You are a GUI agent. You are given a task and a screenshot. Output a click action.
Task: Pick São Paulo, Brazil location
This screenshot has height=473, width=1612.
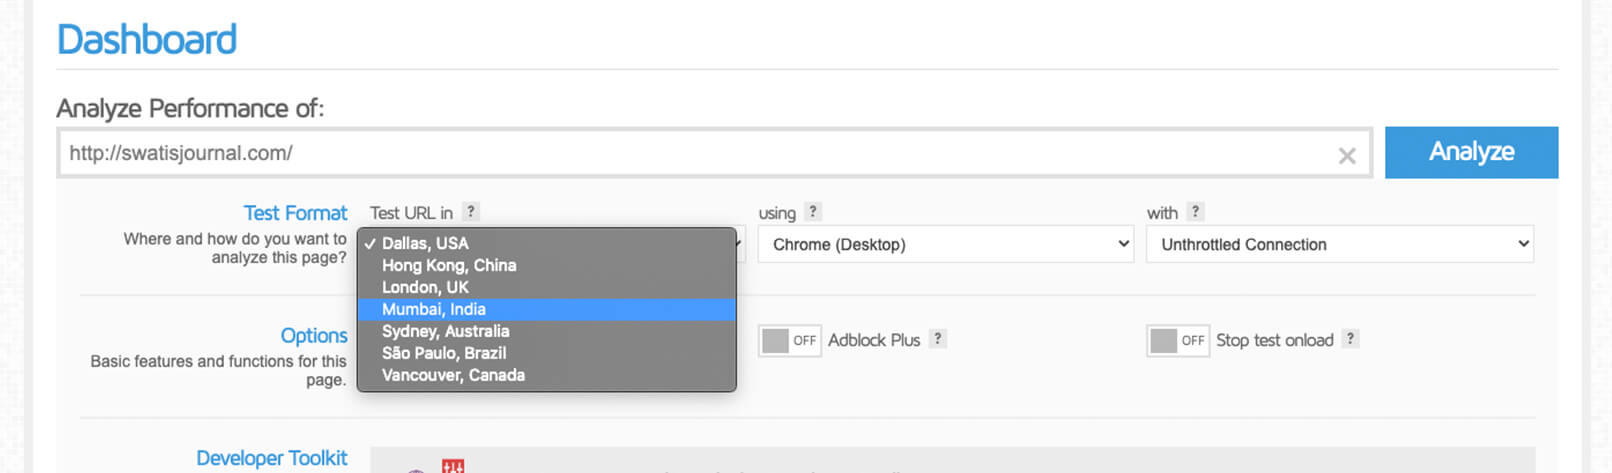point(547,353)
